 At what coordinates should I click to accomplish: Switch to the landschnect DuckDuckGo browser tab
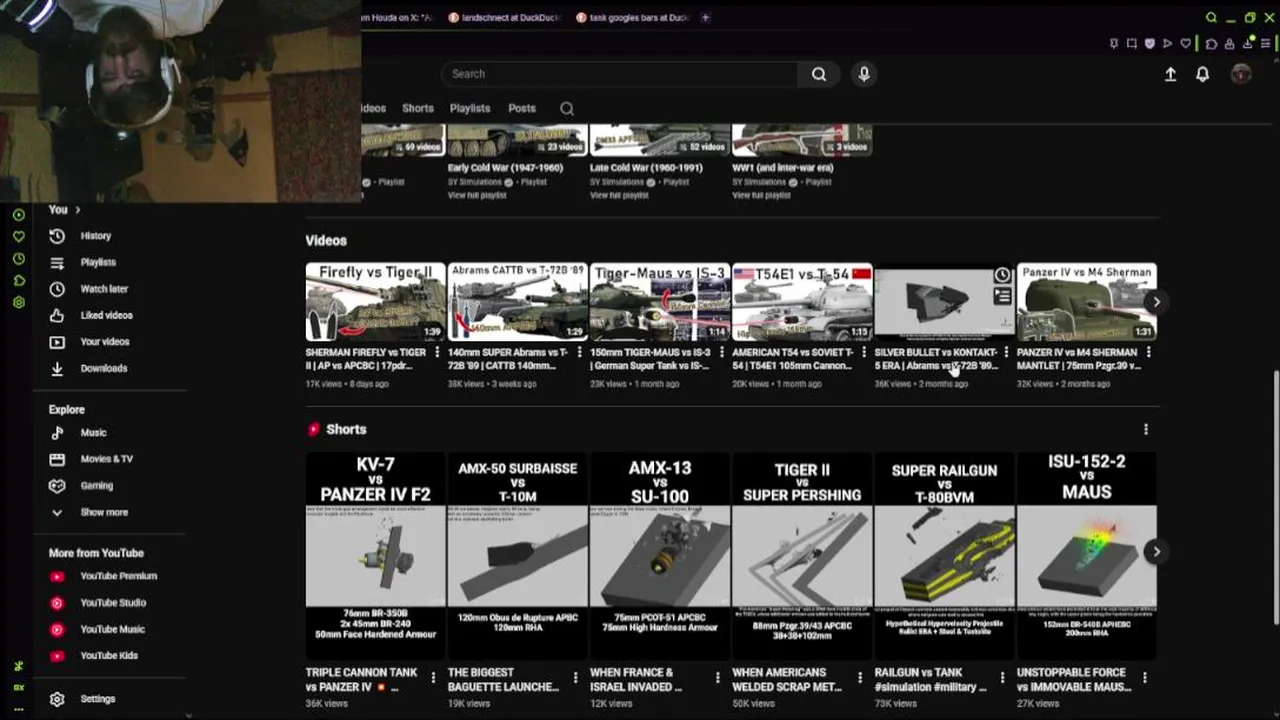505,18
